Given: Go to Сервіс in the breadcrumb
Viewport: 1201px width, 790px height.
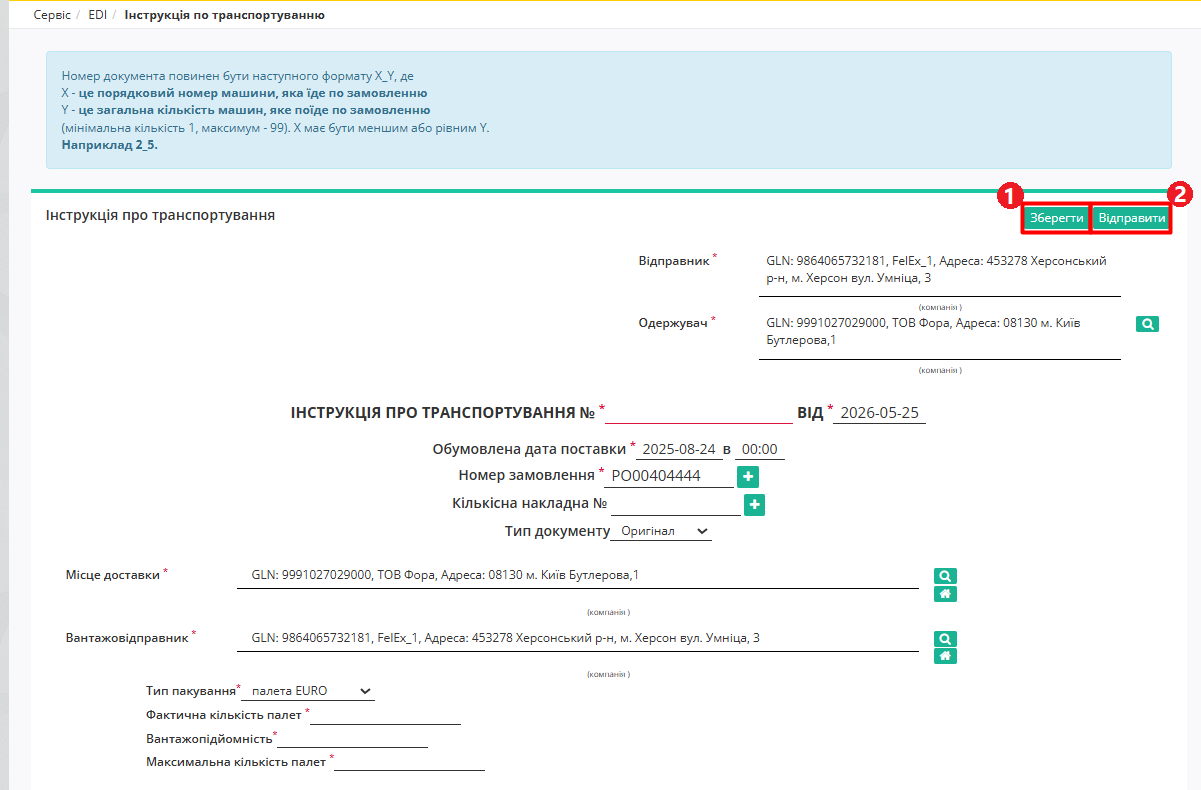Looking at the screenshot, I should 52,15.
